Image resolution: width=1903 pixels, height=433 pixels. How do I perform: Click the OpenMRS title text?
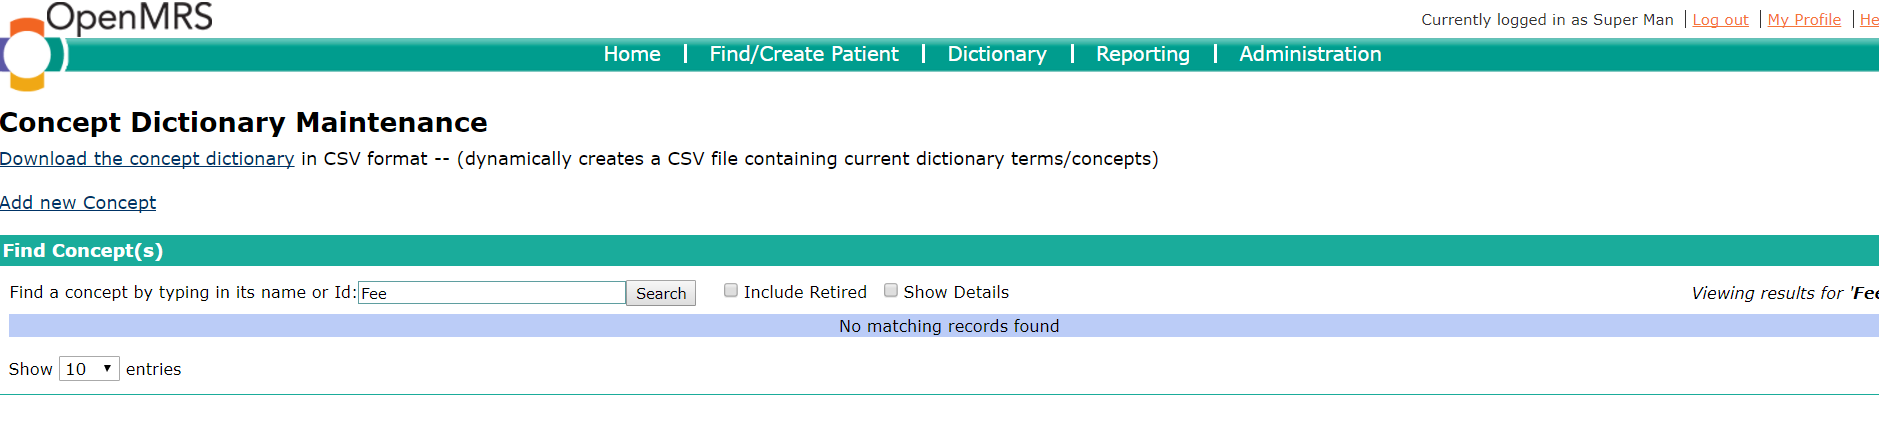pyautogui.click(x=129, y=17)
